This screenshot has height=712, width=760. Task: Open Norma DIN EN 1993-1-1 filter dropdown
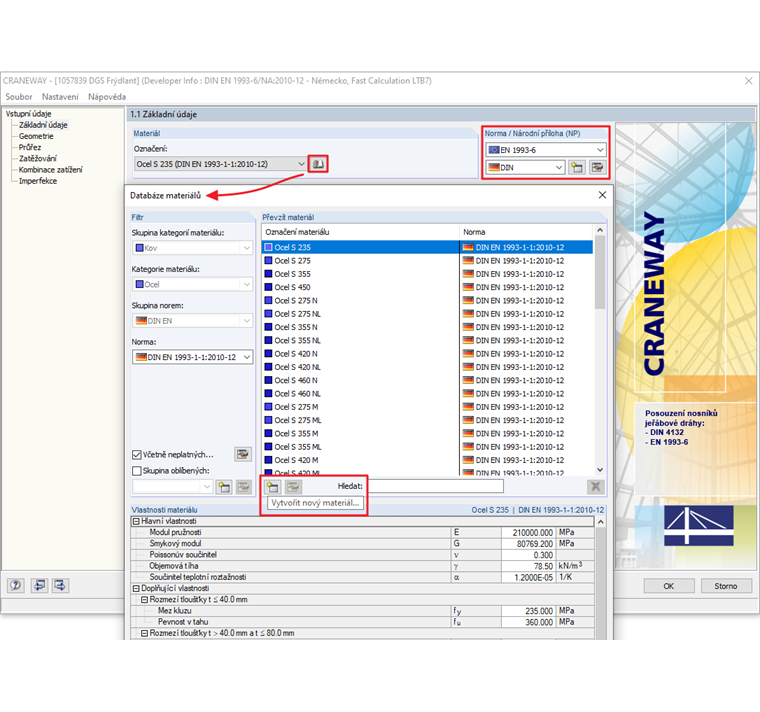(x=247, y=357)
